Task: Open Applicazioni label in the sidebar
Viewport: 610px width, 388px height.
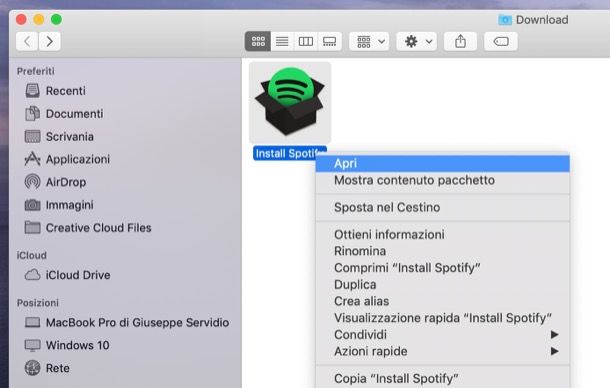Action: [78, 159]
